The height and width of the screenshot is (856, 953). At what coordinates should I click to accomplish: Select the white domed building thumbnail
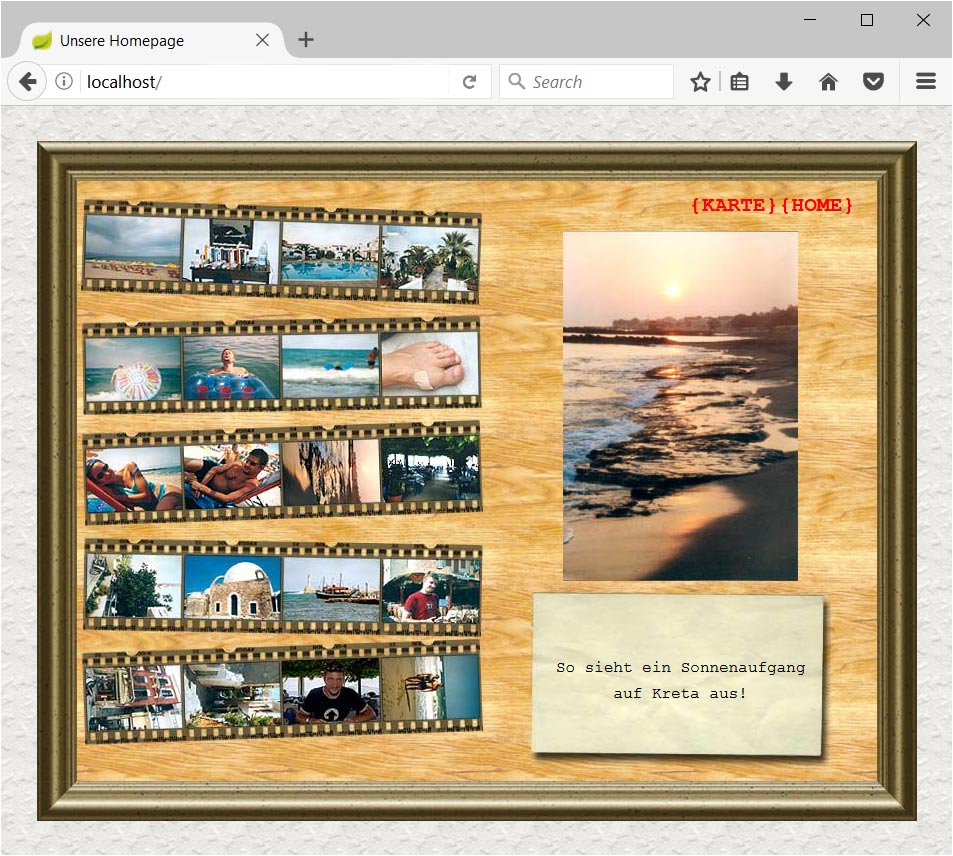click(232, 587)
